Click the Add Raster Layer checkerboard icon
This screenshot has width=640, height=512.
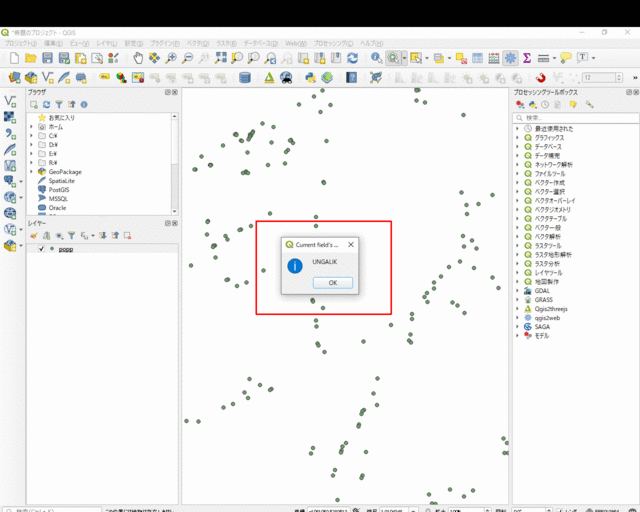coord(10,118)
